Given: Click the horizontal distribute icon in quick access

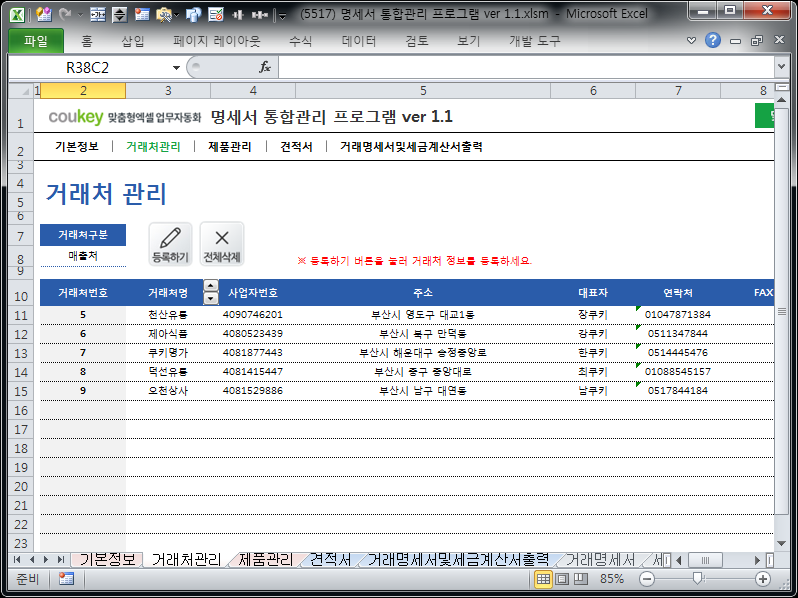Looking at the screenshot, I should [260, 15].
